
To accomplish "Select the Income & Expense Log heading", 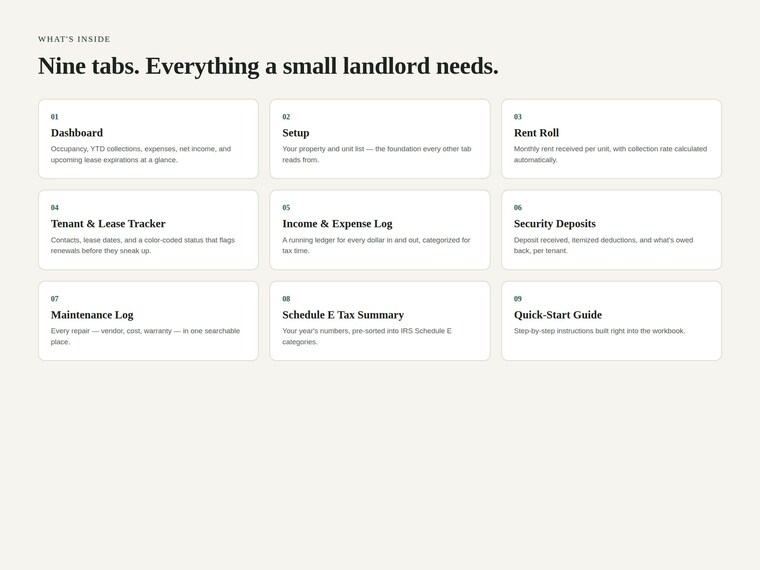I will coord(337,223).
